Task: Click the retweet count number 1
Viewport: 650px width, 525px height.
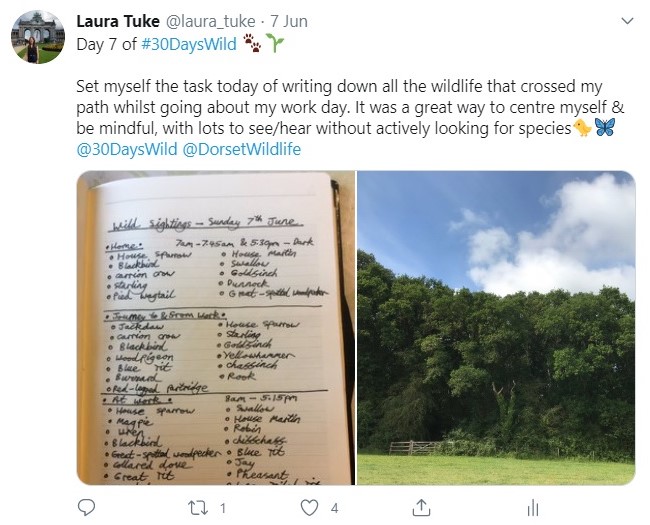Action: click(222, 508)
